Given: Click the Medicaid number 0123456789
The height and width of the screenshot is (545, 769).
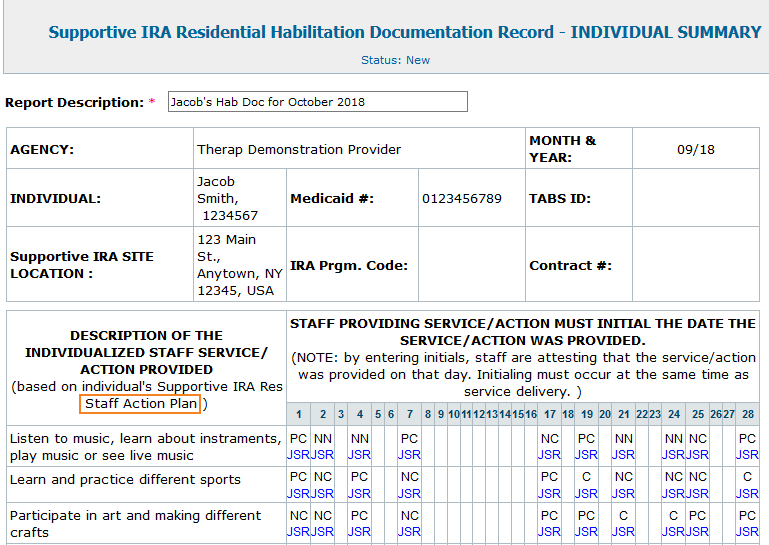Looking at the screenshot, I should (x=461, y=198).
